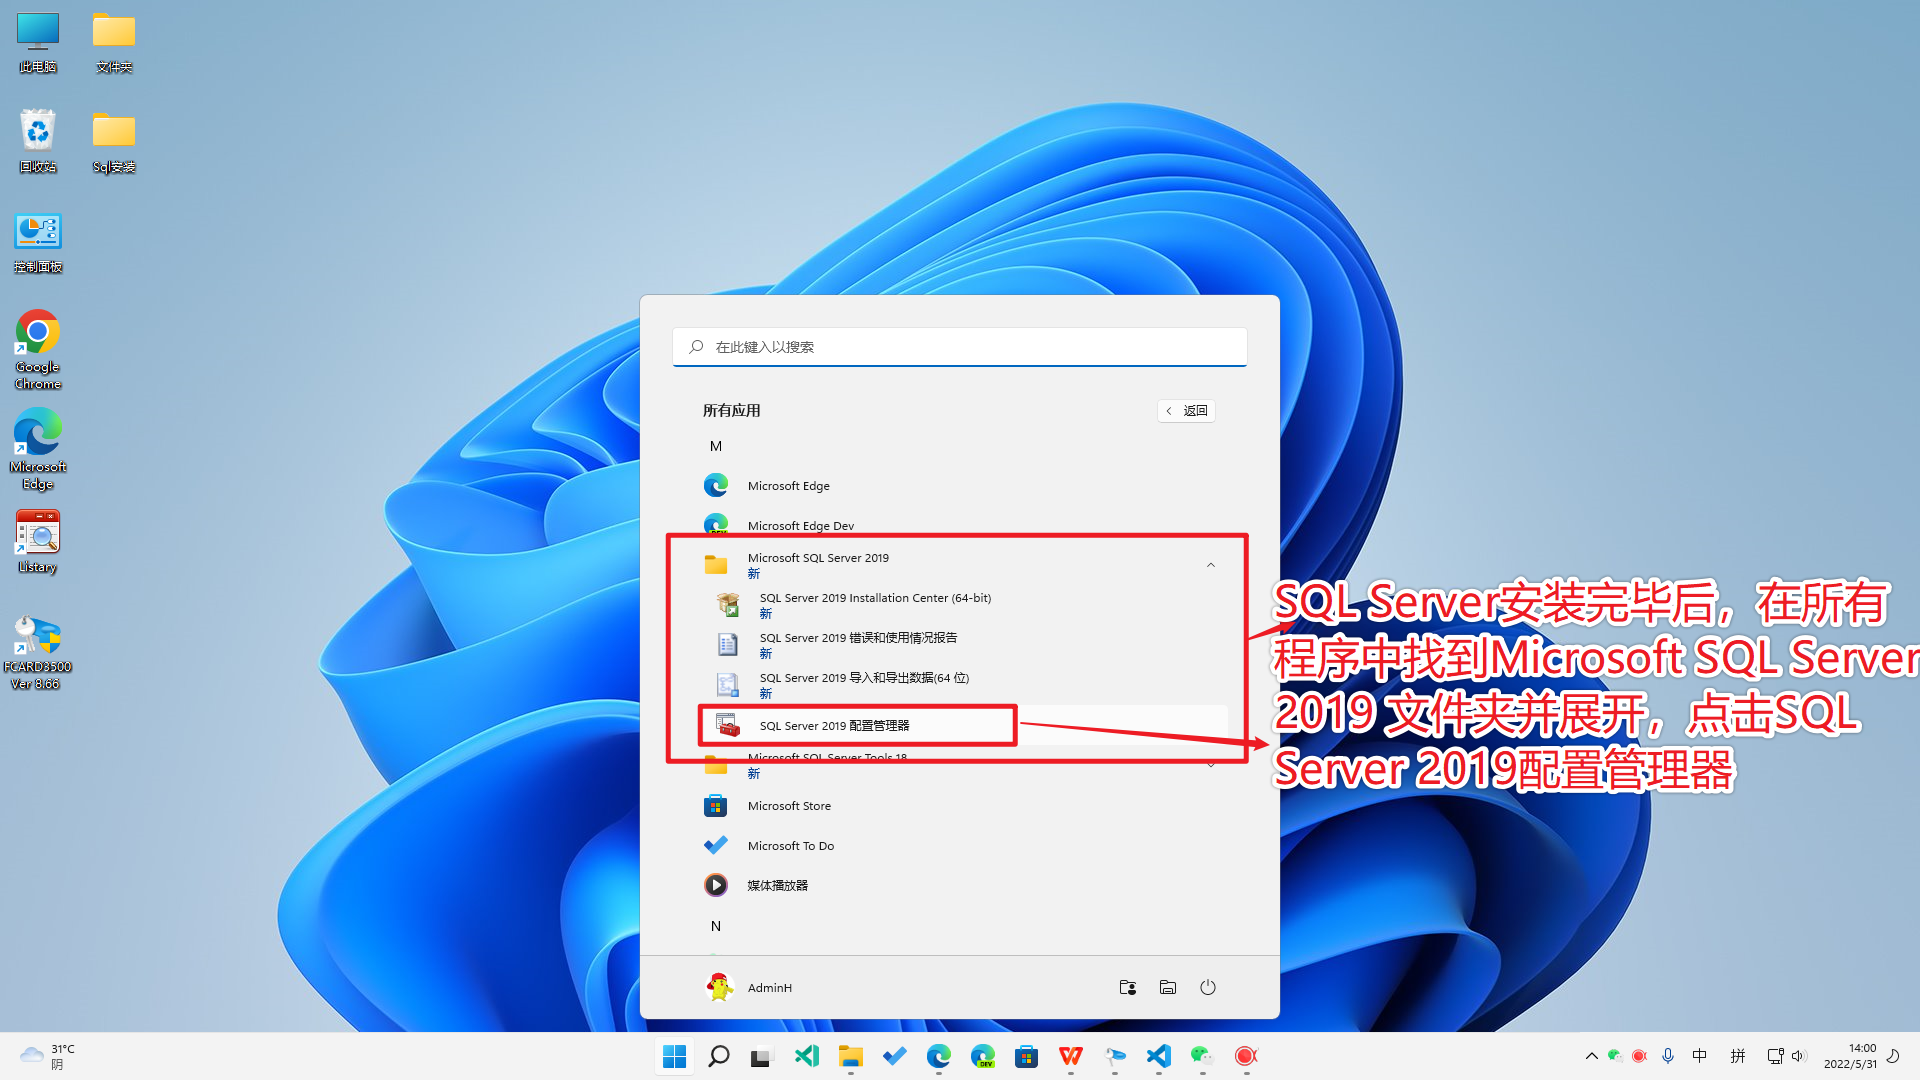Open WeChat from the taskbar
The height and width of the screenshot is (1080, 1920).
coord(1202,1056)
